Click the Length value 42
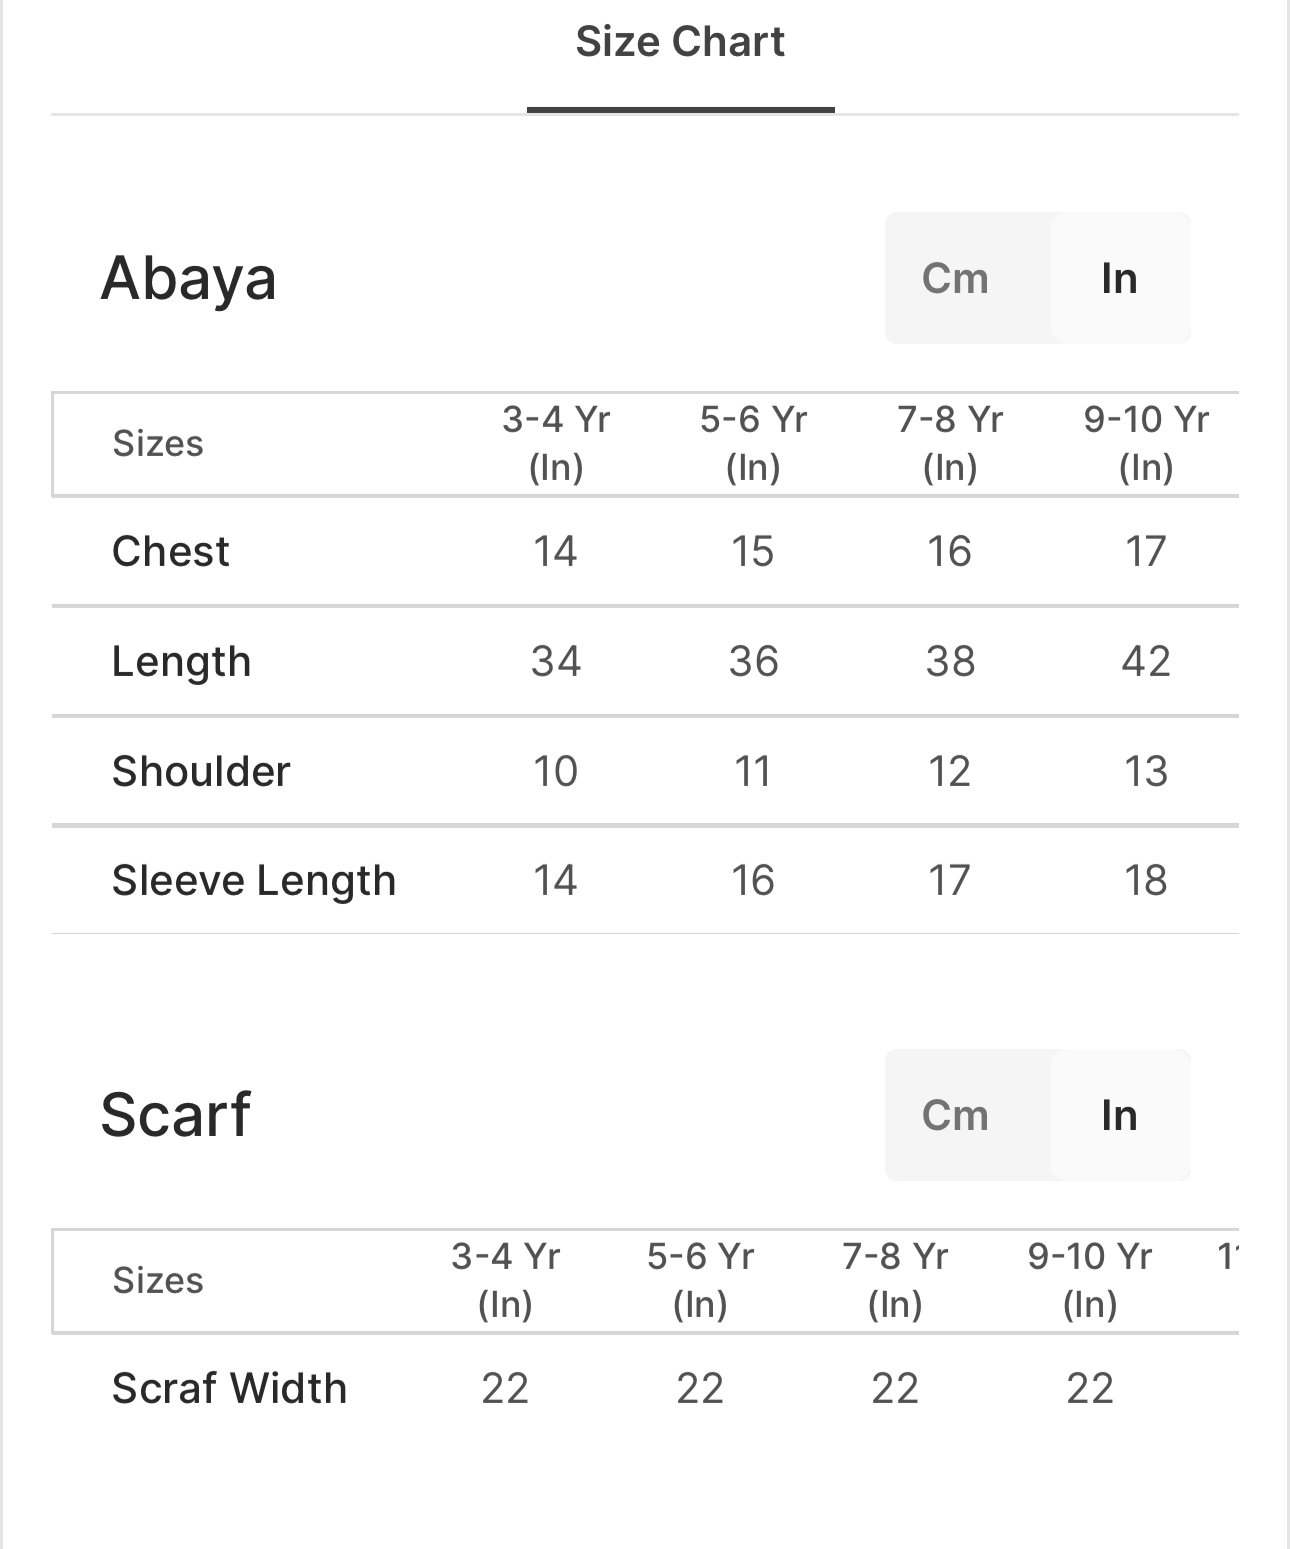Viewport: 1290px width, 1549px height. coord(1146,661)
